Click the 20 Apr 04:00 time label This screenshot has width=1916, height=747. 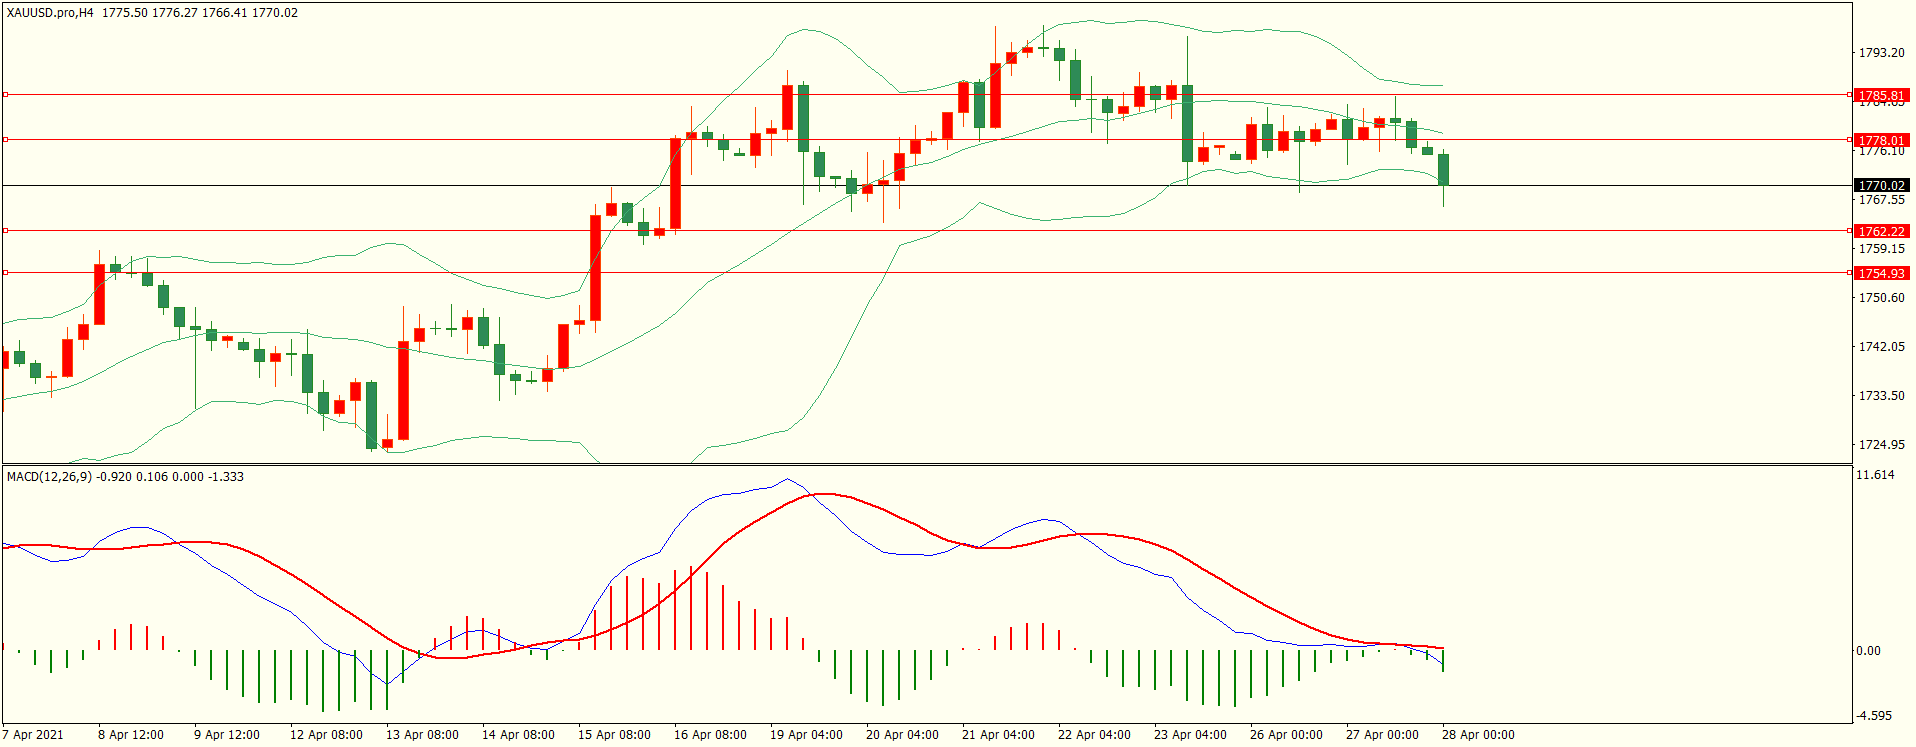click(902, 735)
